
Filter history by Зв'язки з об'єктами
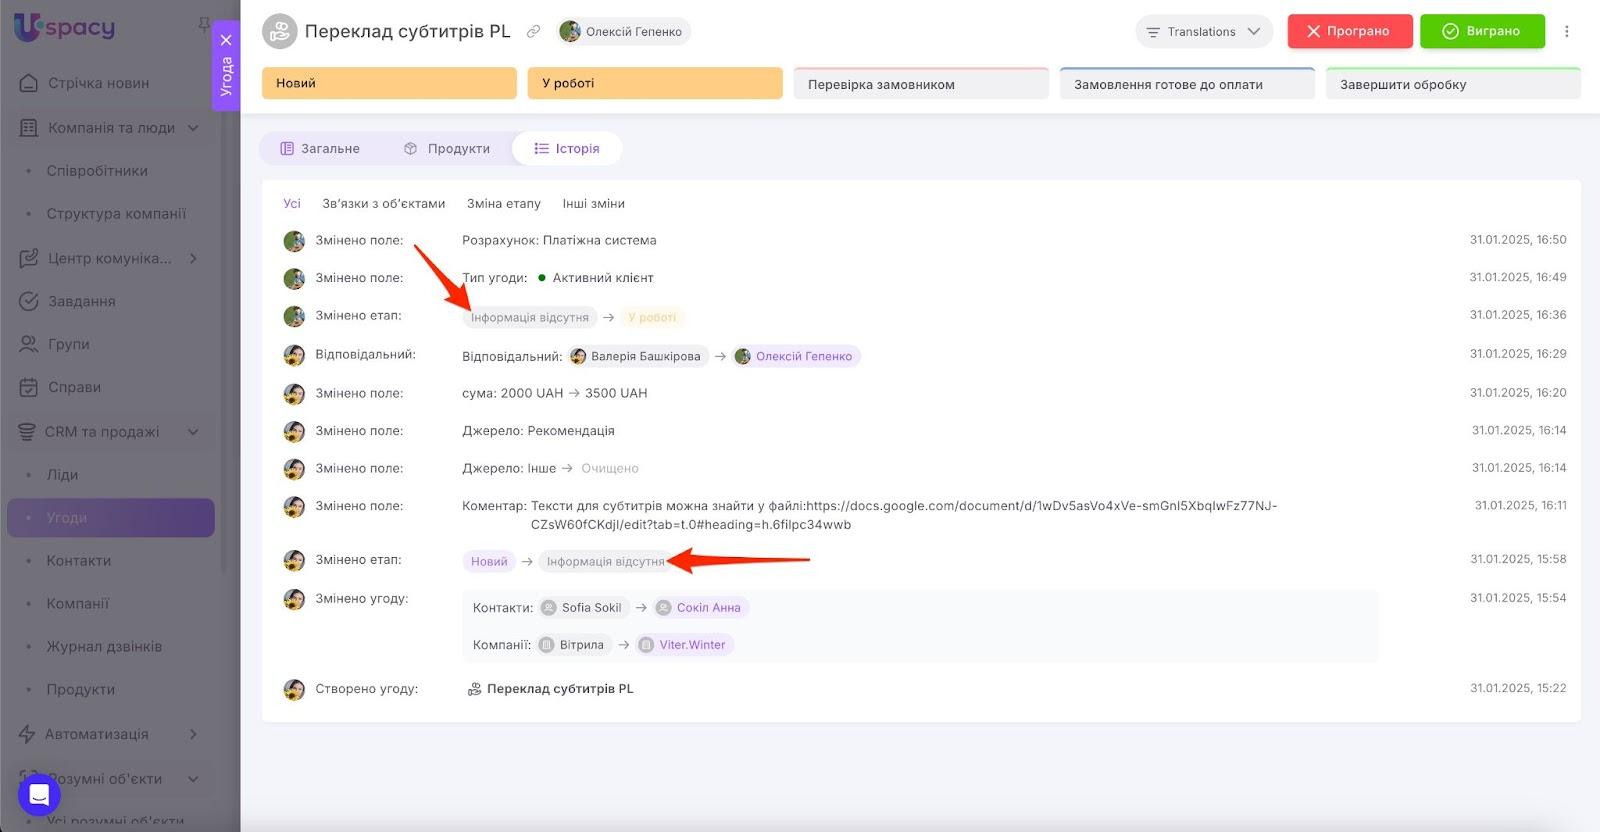click(383, 203)
